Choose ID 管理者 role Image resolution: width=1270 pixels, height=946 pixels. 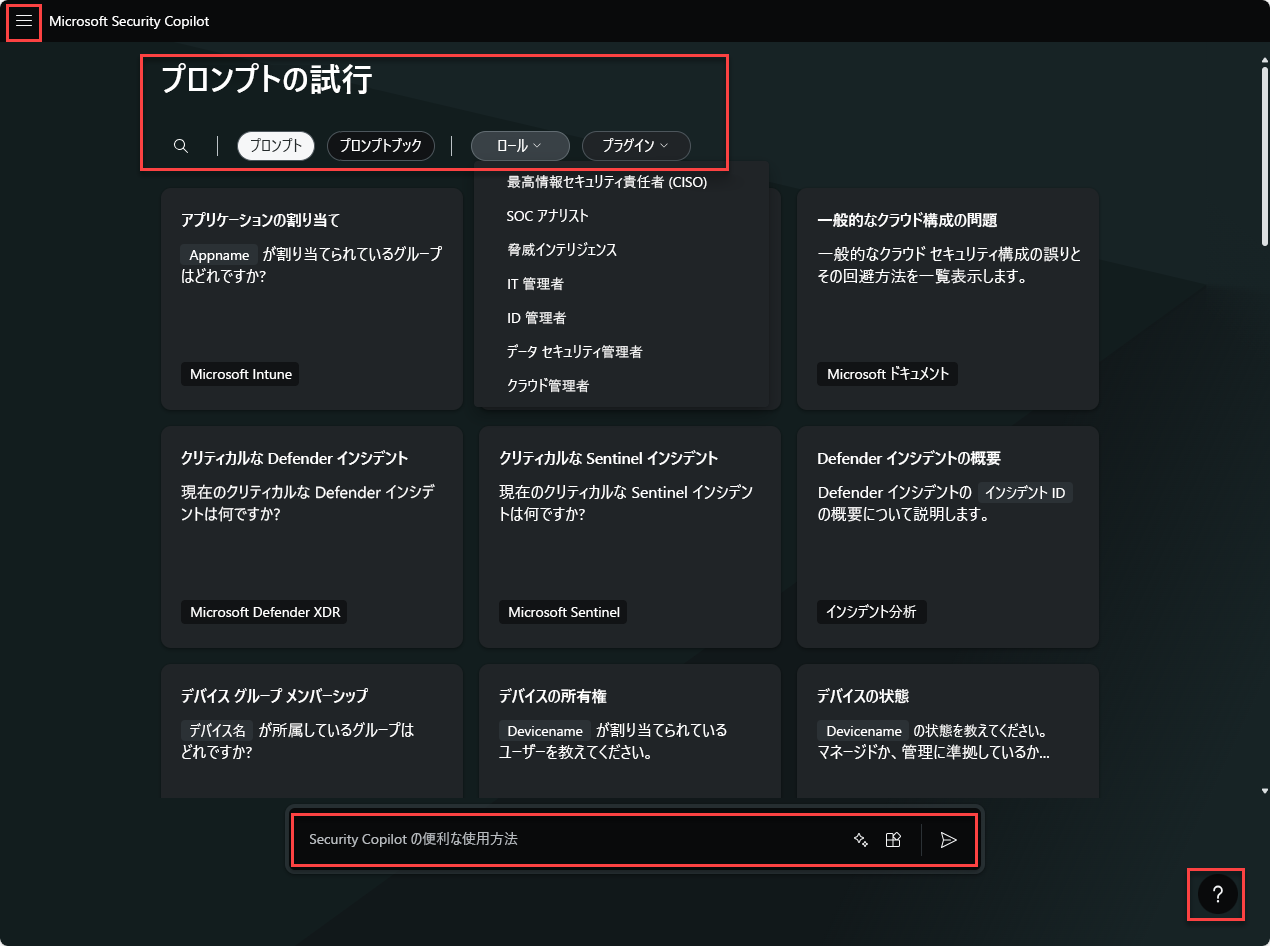[x=536, y=318]
